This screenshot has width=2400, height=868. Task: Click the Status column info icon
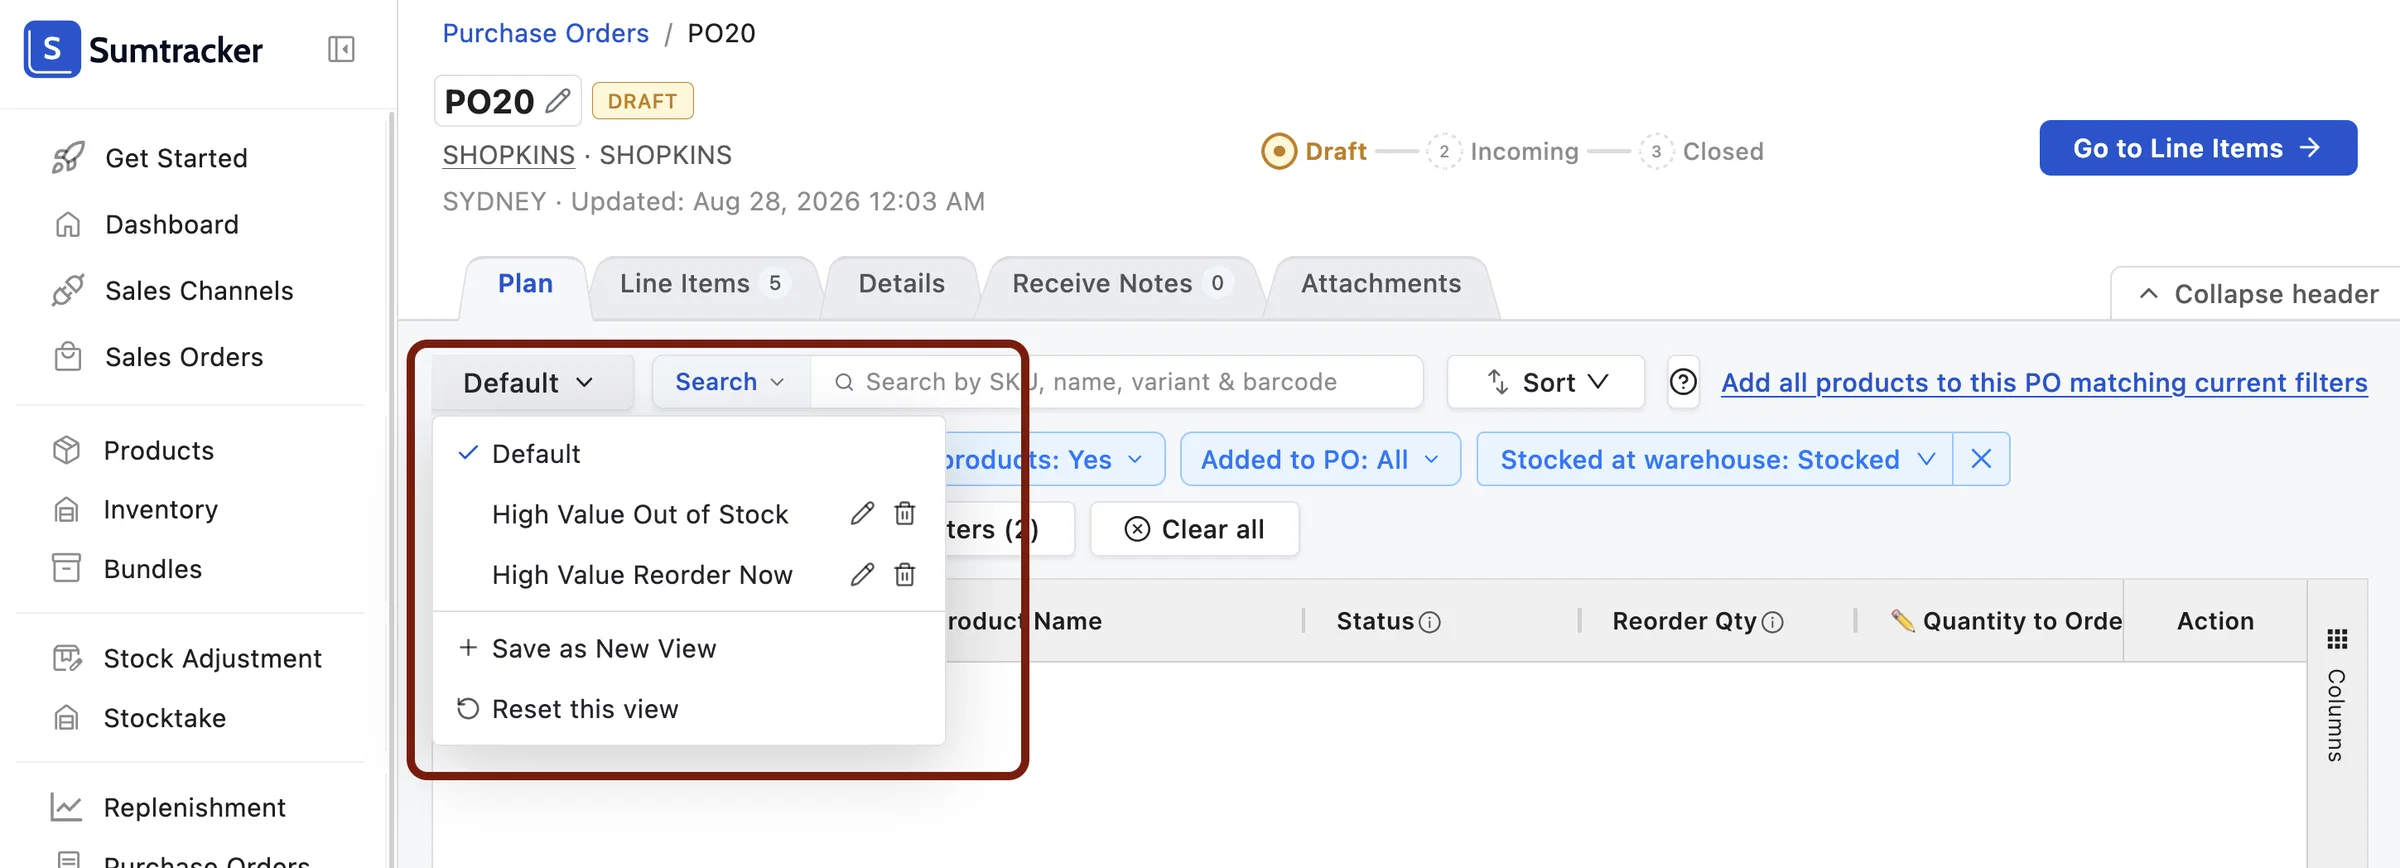click(1430, 622)
